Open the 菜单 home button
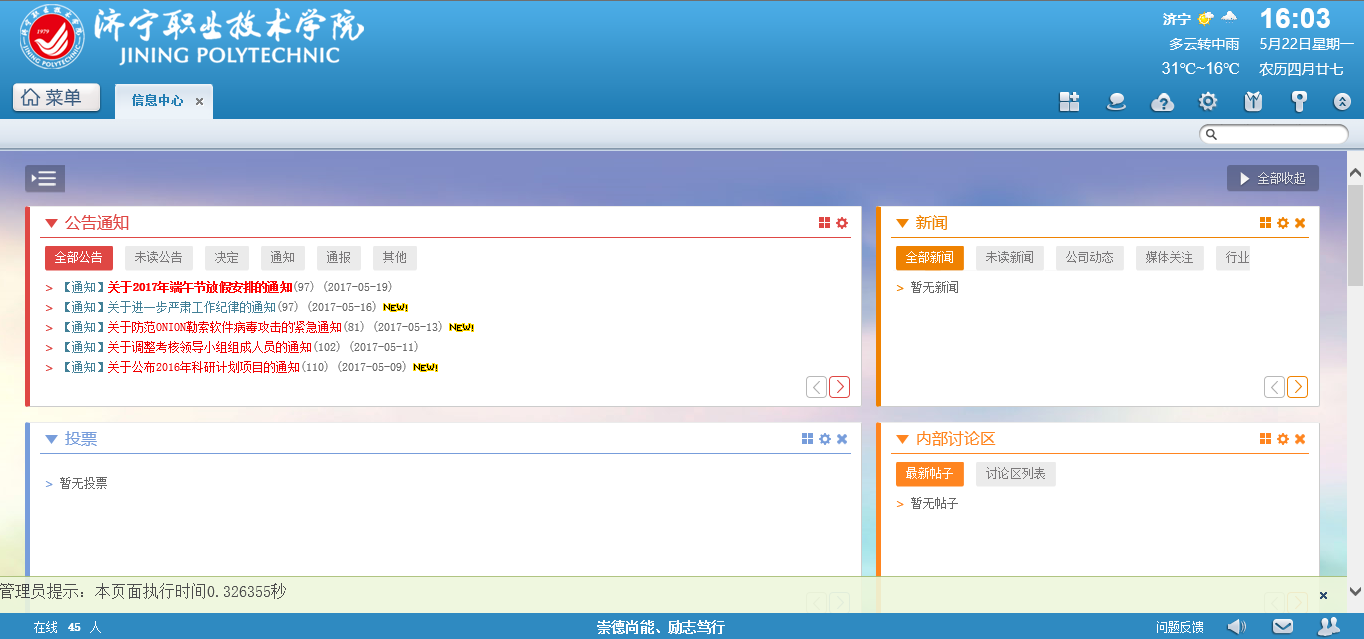1364x639 pixels. click(56, 98)
